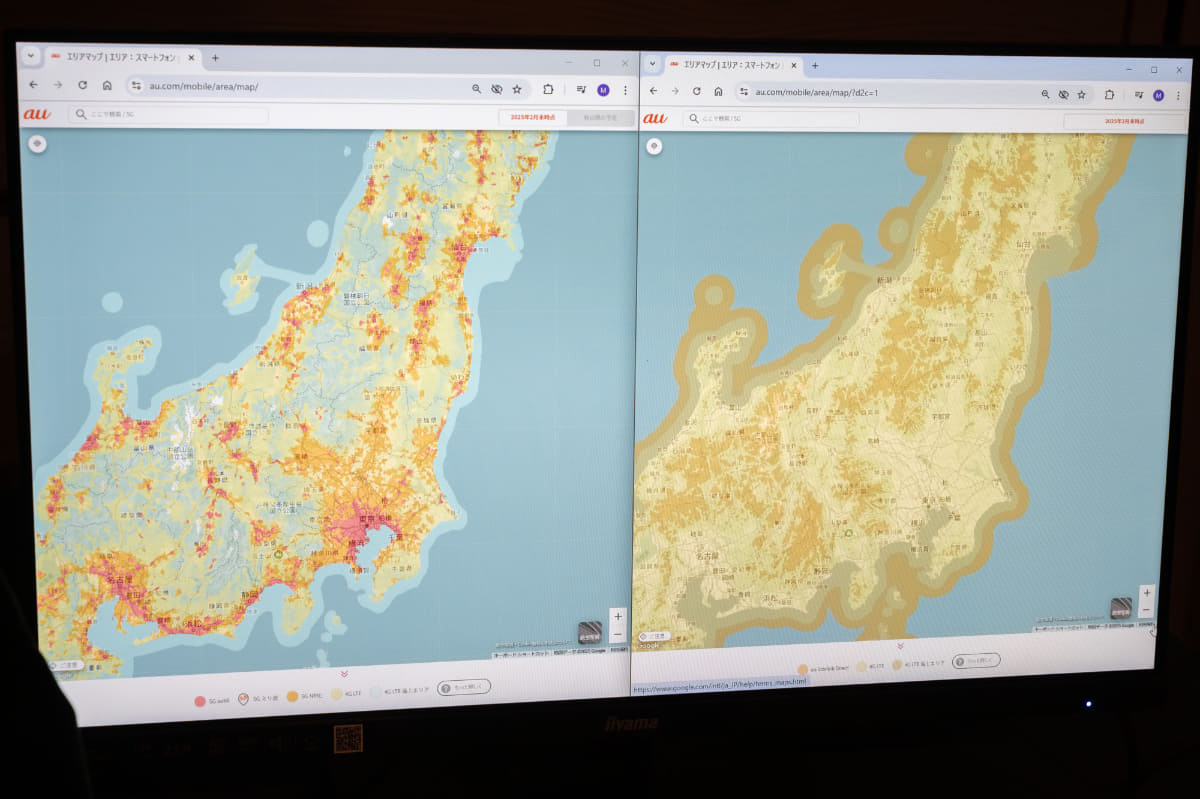Zoom in on the right map
The image size is (1200, 799).
point(1146,593)
